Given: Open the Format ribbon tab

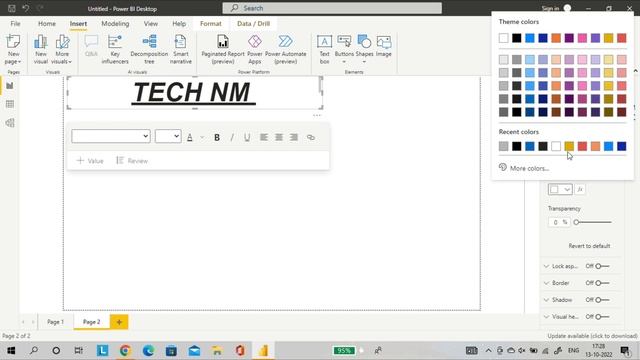Looking at the screenshot, I should [x=211, y=24].
